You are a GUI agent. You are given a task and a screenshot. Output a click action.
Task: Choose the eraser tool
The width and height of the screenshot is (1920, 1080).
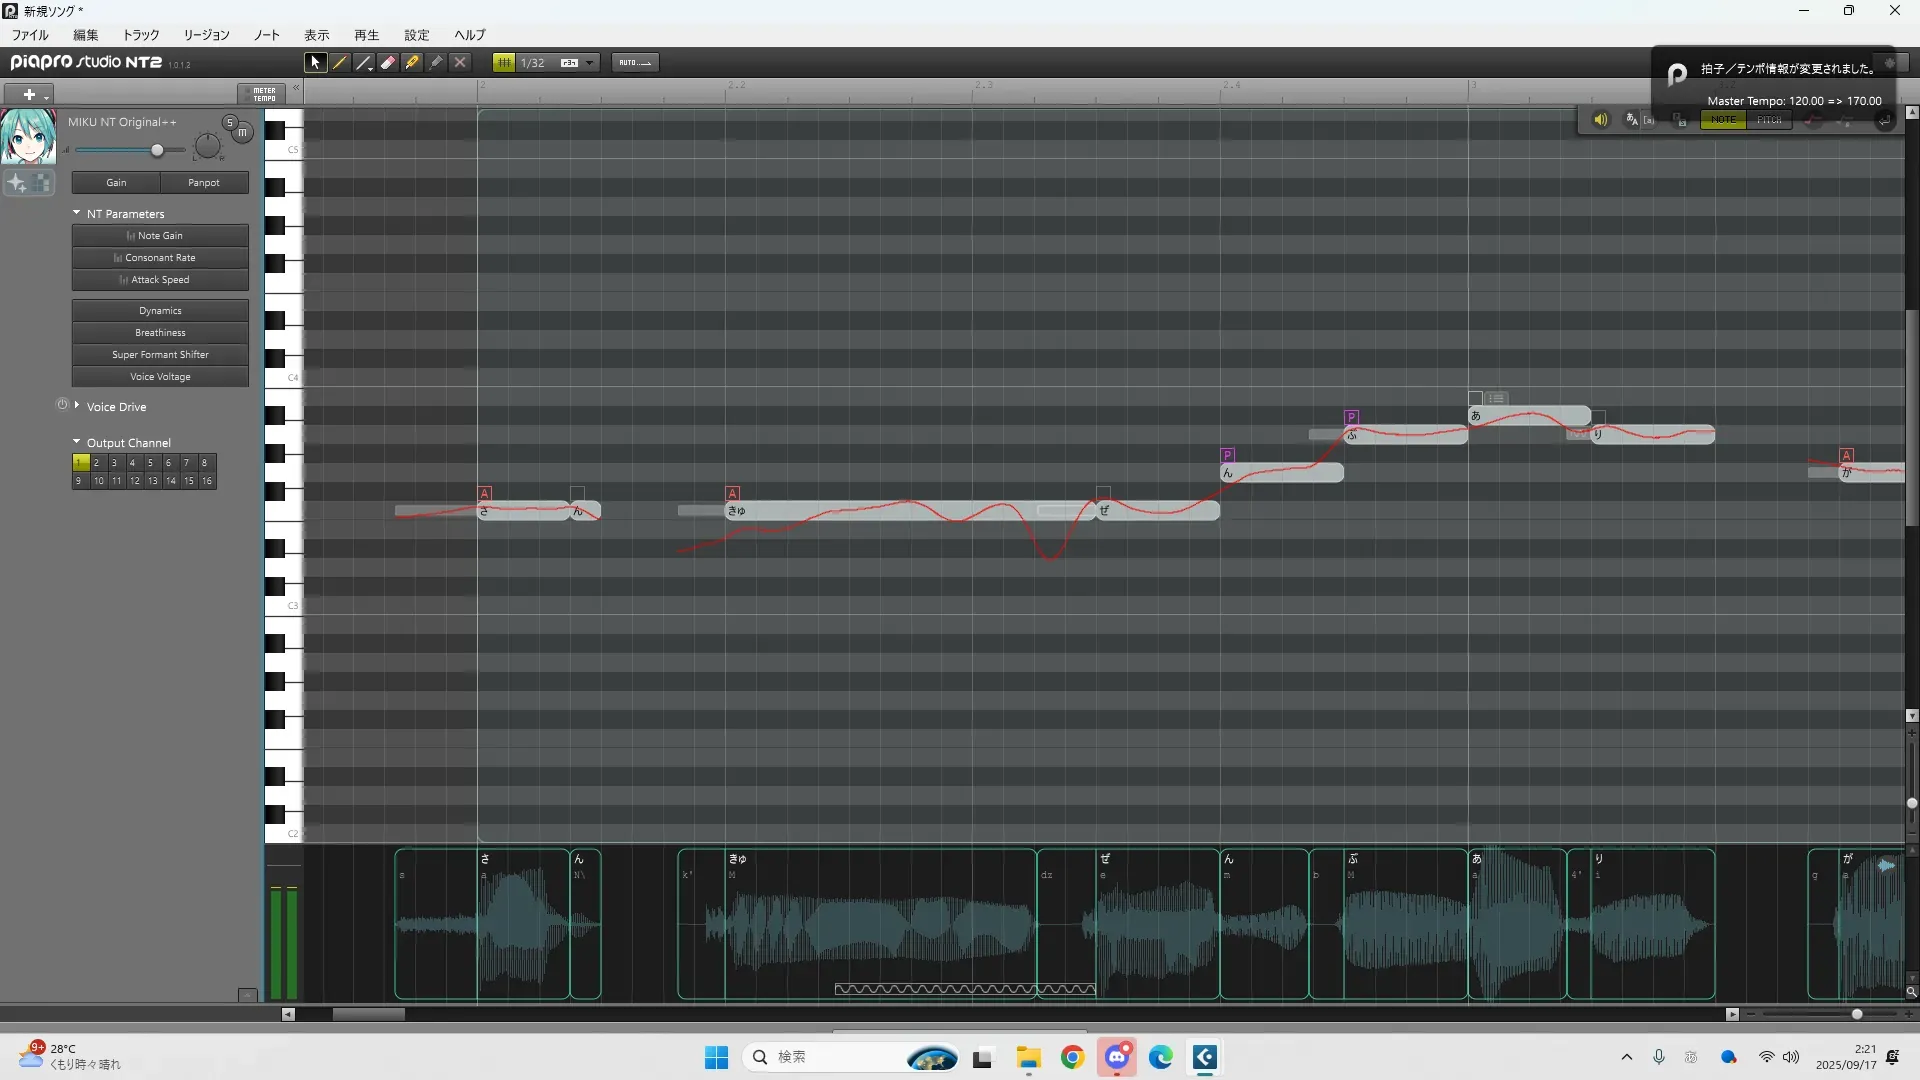click(x=388, y=62)
